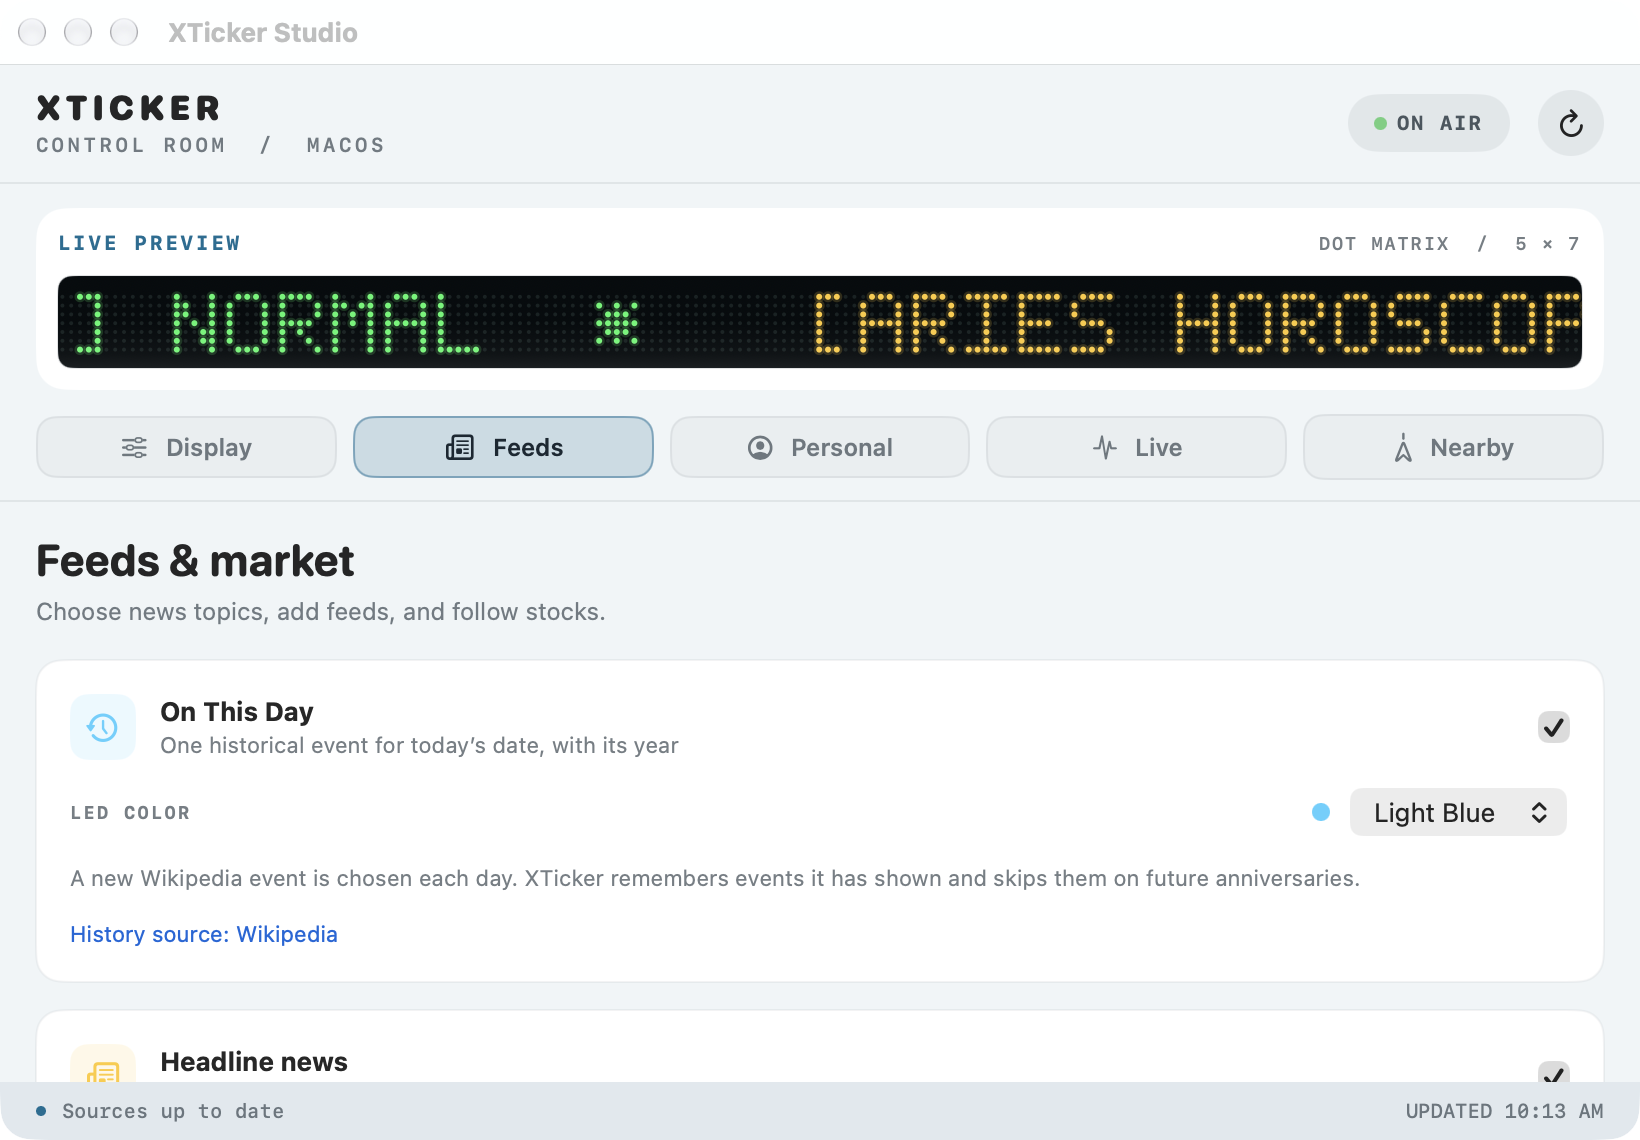Click the Headline news newspaper icon
This screenshot has height=1140, width=1640.
(x=103, y=1072)
